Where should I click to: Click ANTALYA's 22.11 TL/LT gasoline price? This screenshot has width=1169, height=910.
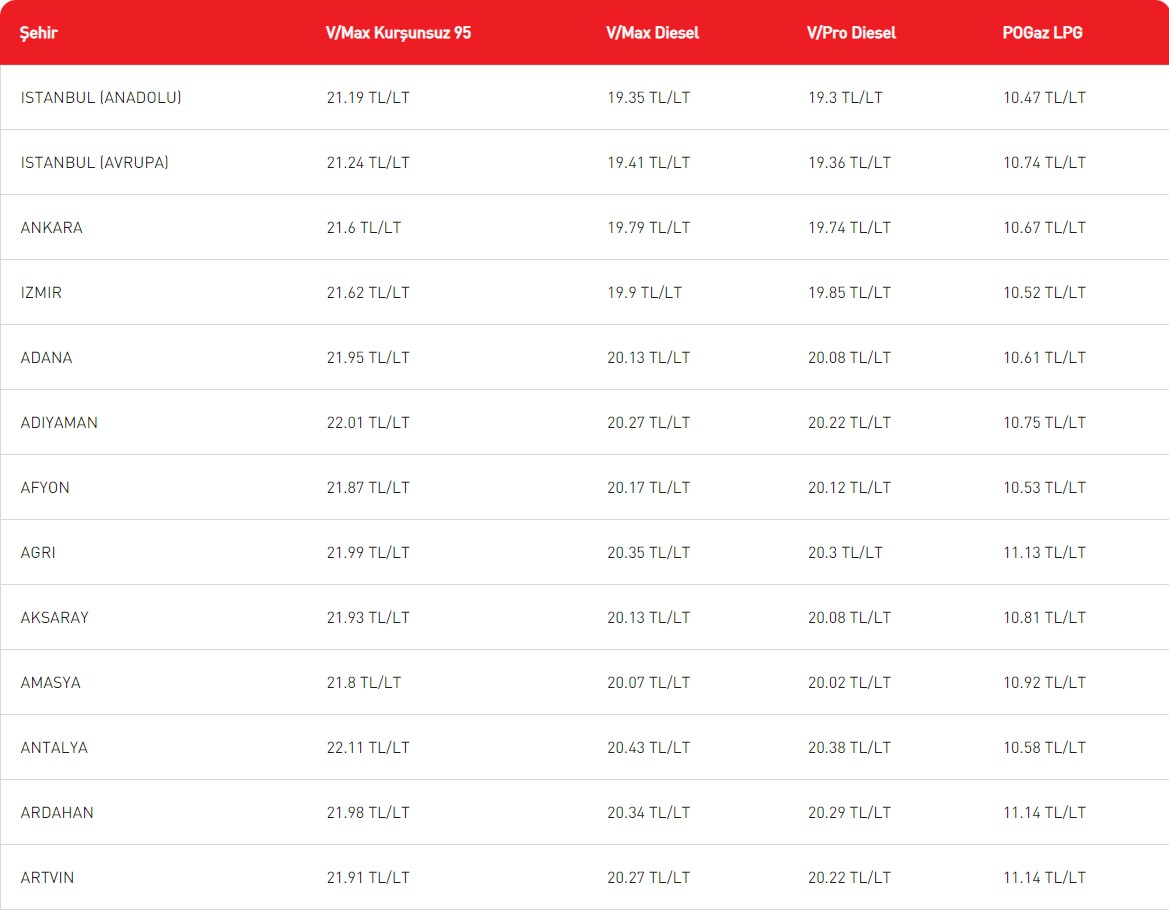tap(367, 748)
